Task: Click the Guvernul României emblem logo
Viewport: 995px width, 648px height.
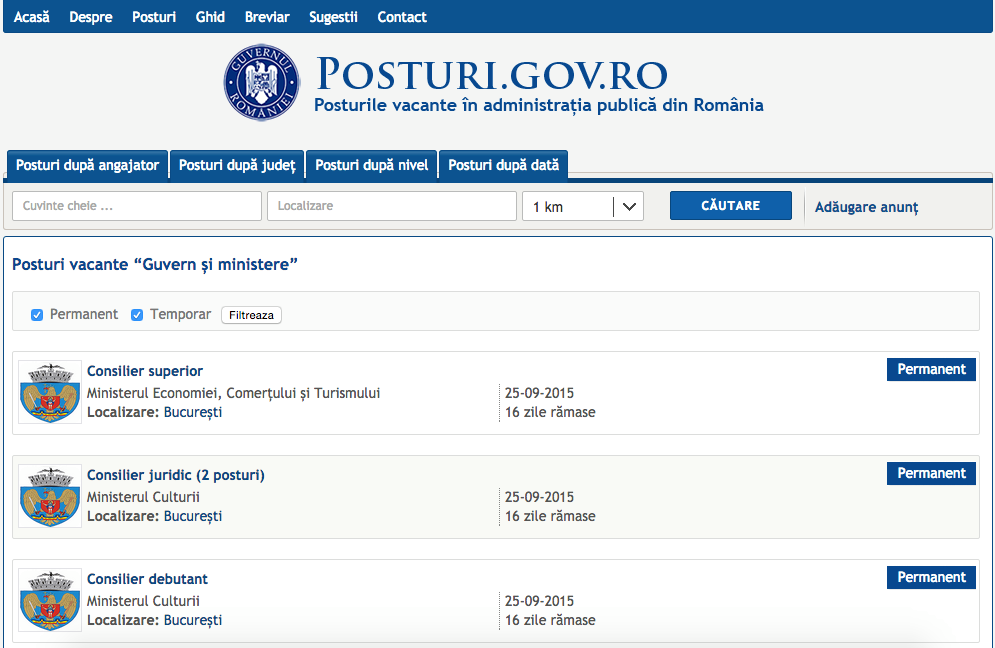Action: point(261,83)
